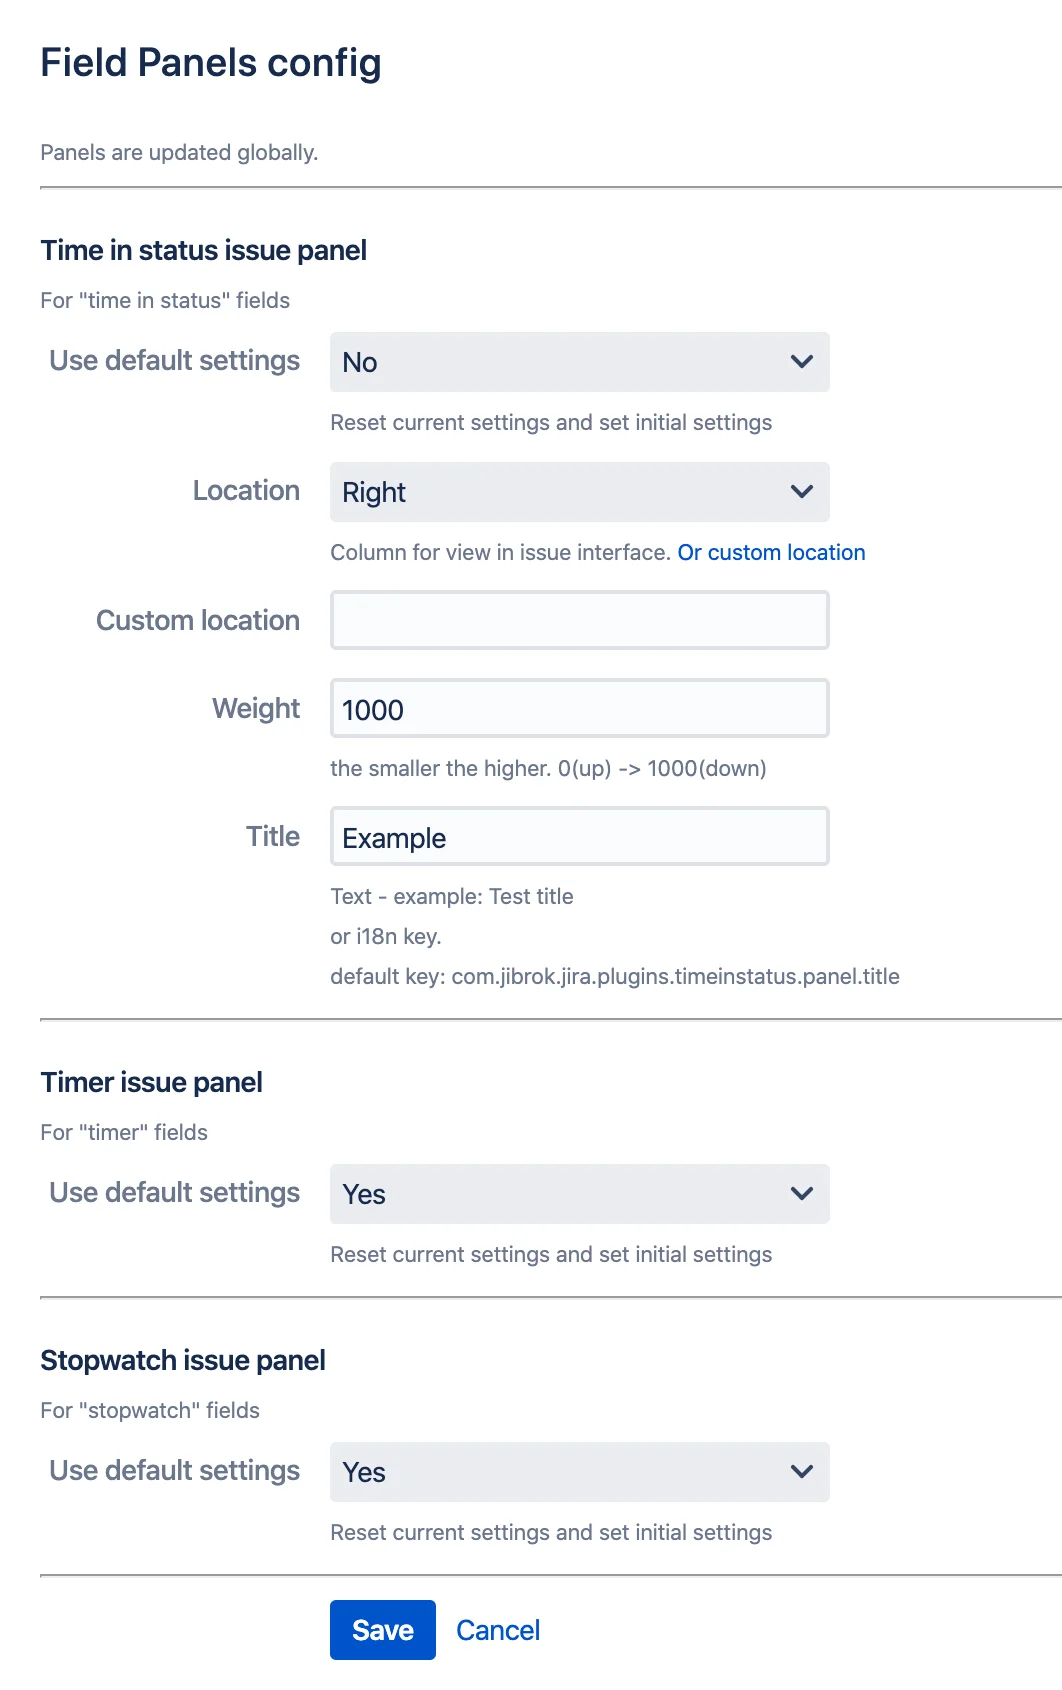
Task: Open the Location dropdown showing Right
Action: (580, 492)
